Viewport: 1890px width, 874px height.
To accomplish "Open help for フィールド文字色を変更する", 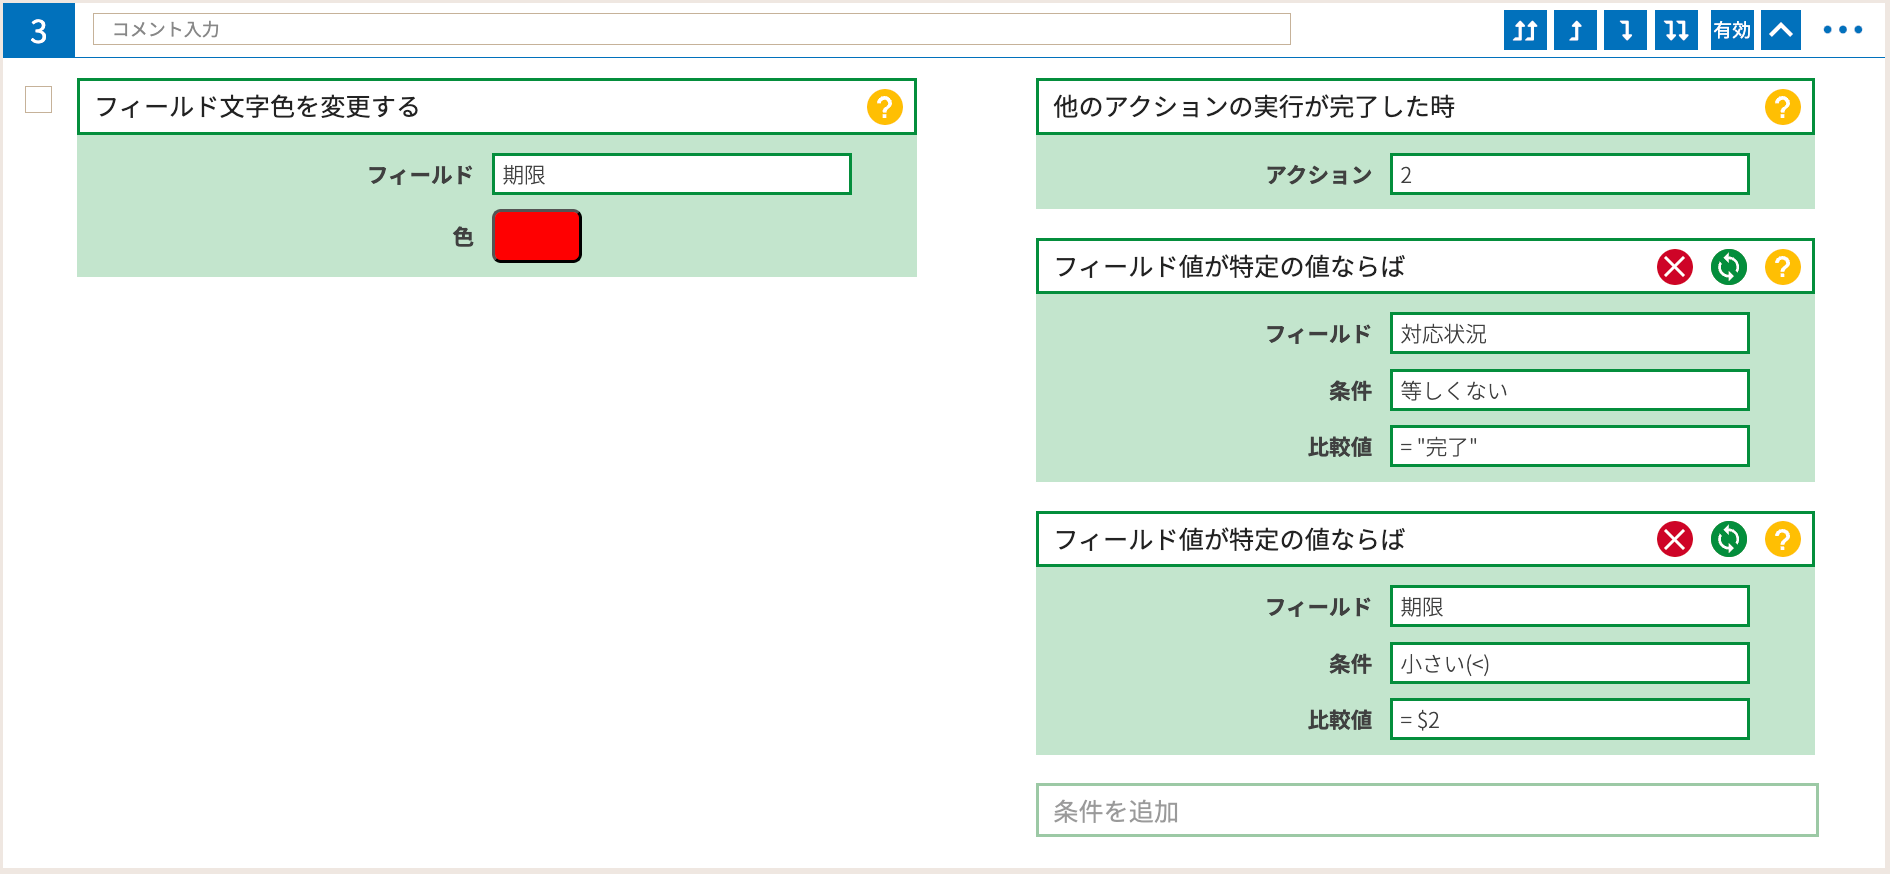I will [884, 107].
